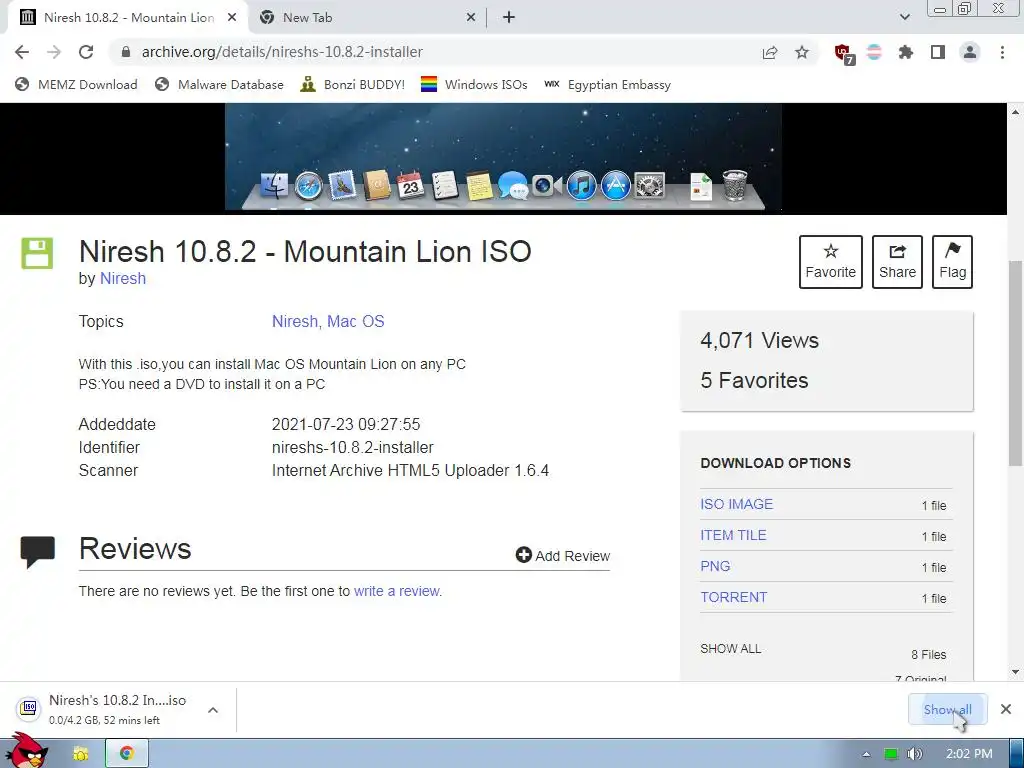
Task: Click the 2:02 PM clock
Action: [969, 754]
